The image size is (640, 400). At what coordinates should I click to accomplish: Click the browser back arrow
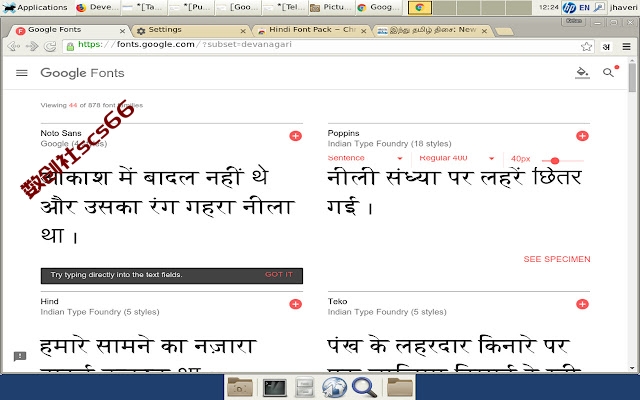(x=13, y=46)
